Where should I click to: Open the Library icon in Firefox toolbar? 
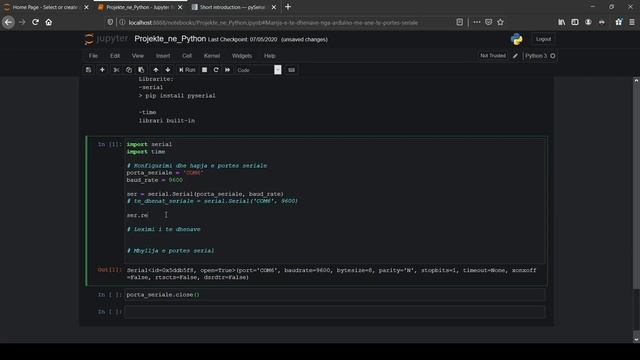pos(562,22)
